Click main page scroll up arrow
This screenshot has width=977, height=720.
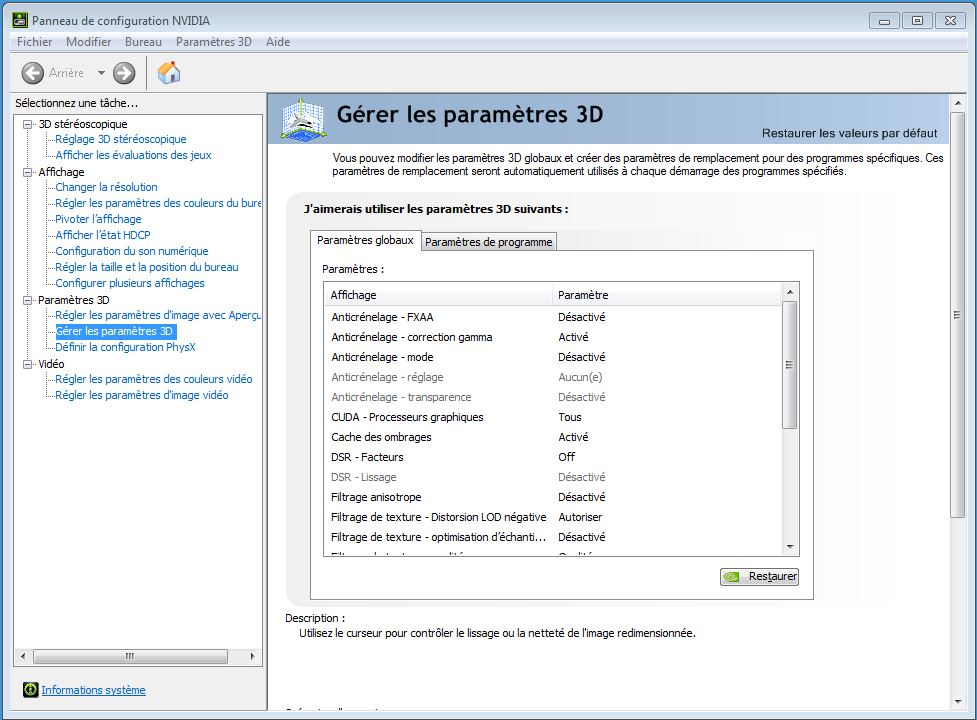click(958, 102)
